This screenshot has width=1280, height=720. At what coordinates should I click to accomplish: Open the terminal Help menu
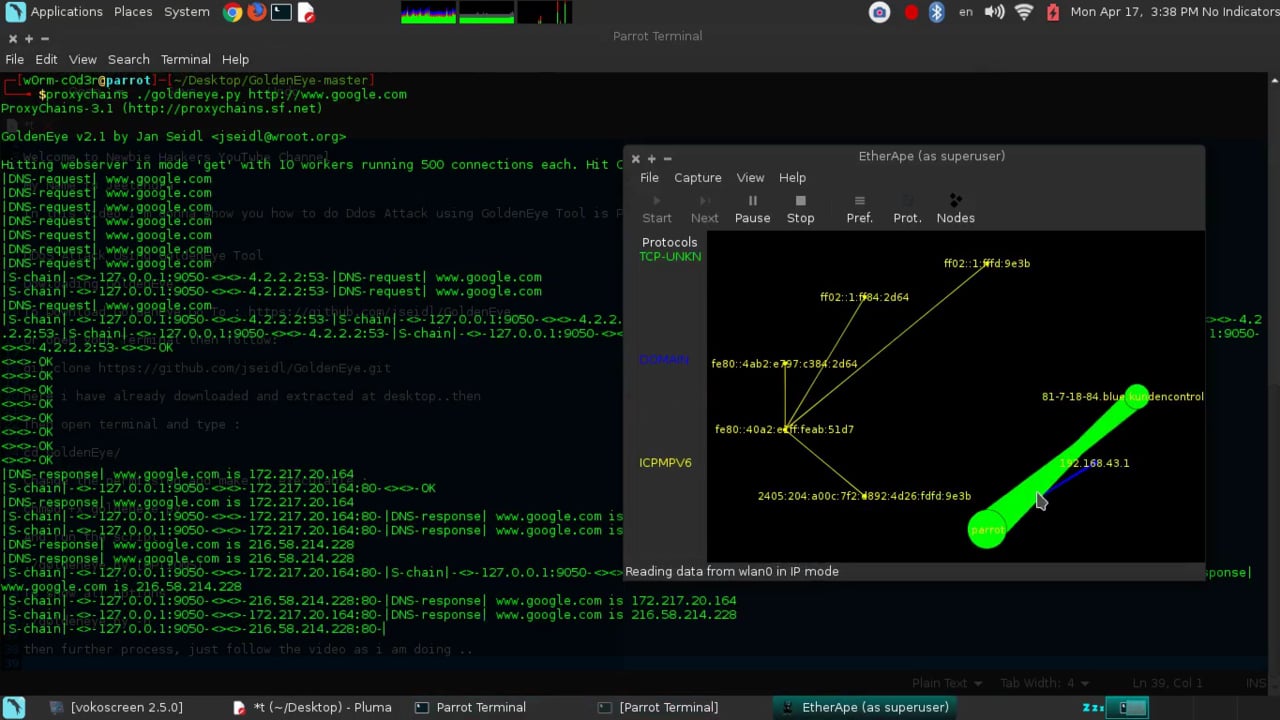235,59
